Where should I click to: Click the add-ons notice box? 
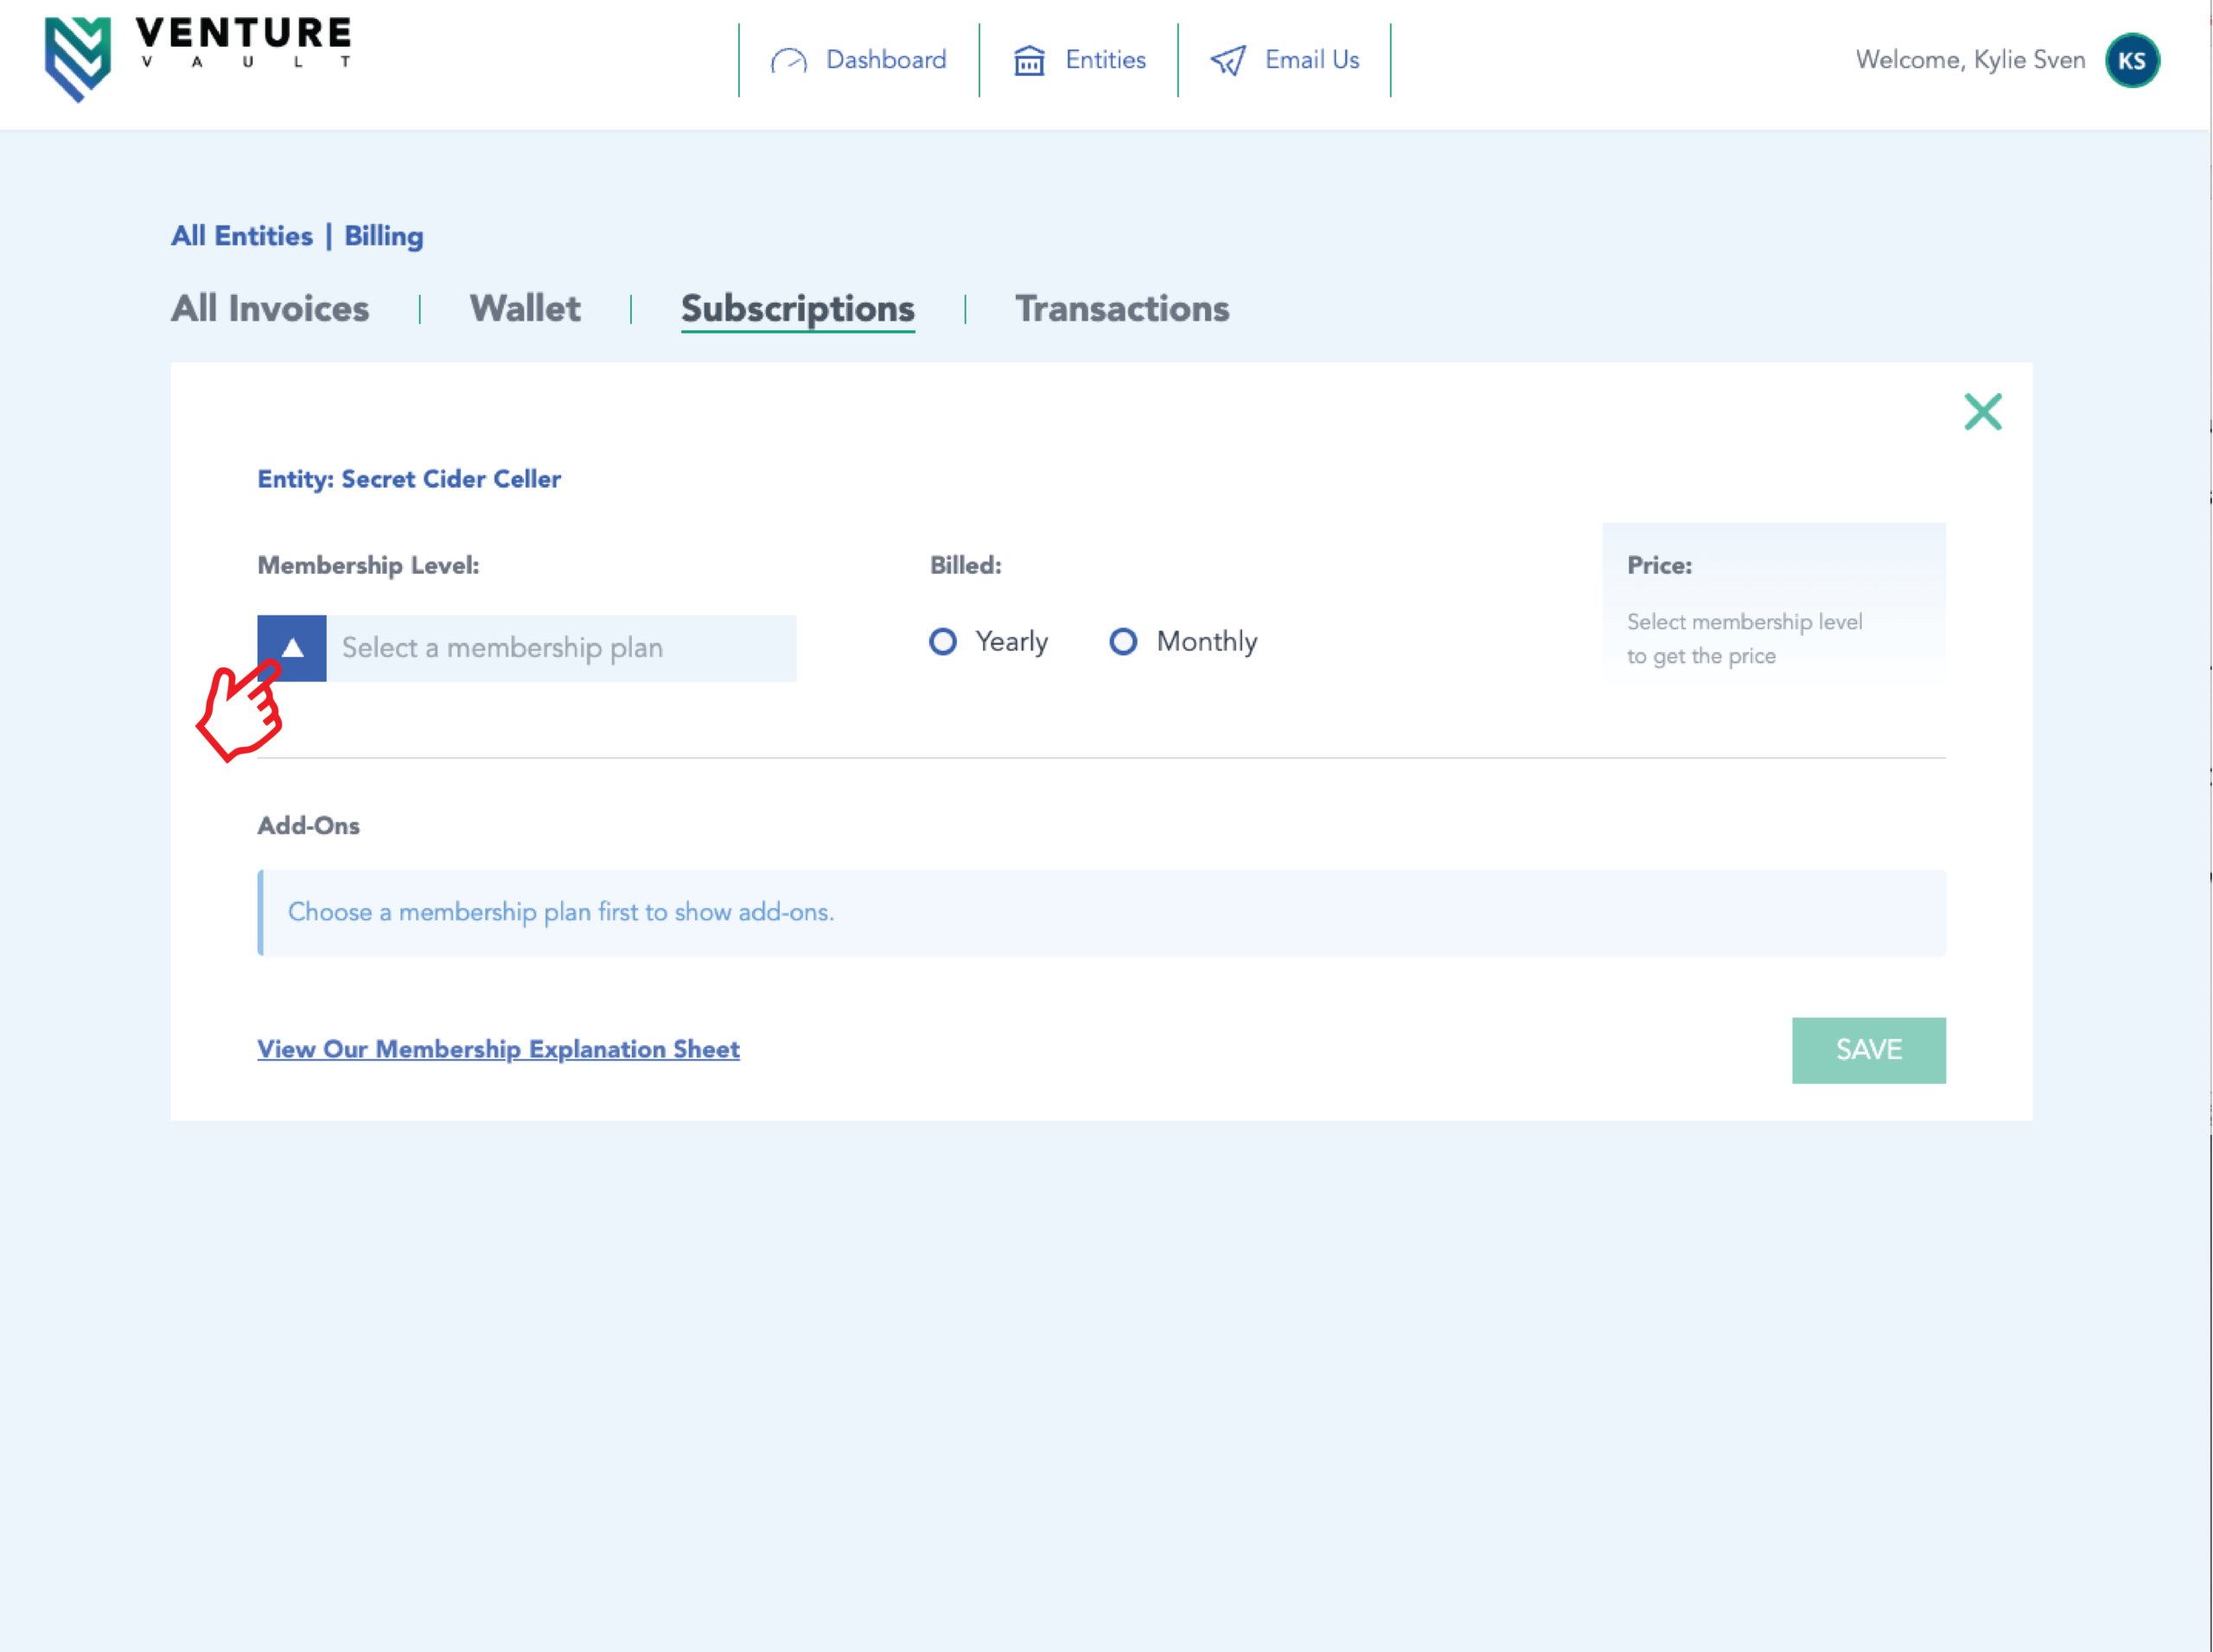tap(1101, 912)
